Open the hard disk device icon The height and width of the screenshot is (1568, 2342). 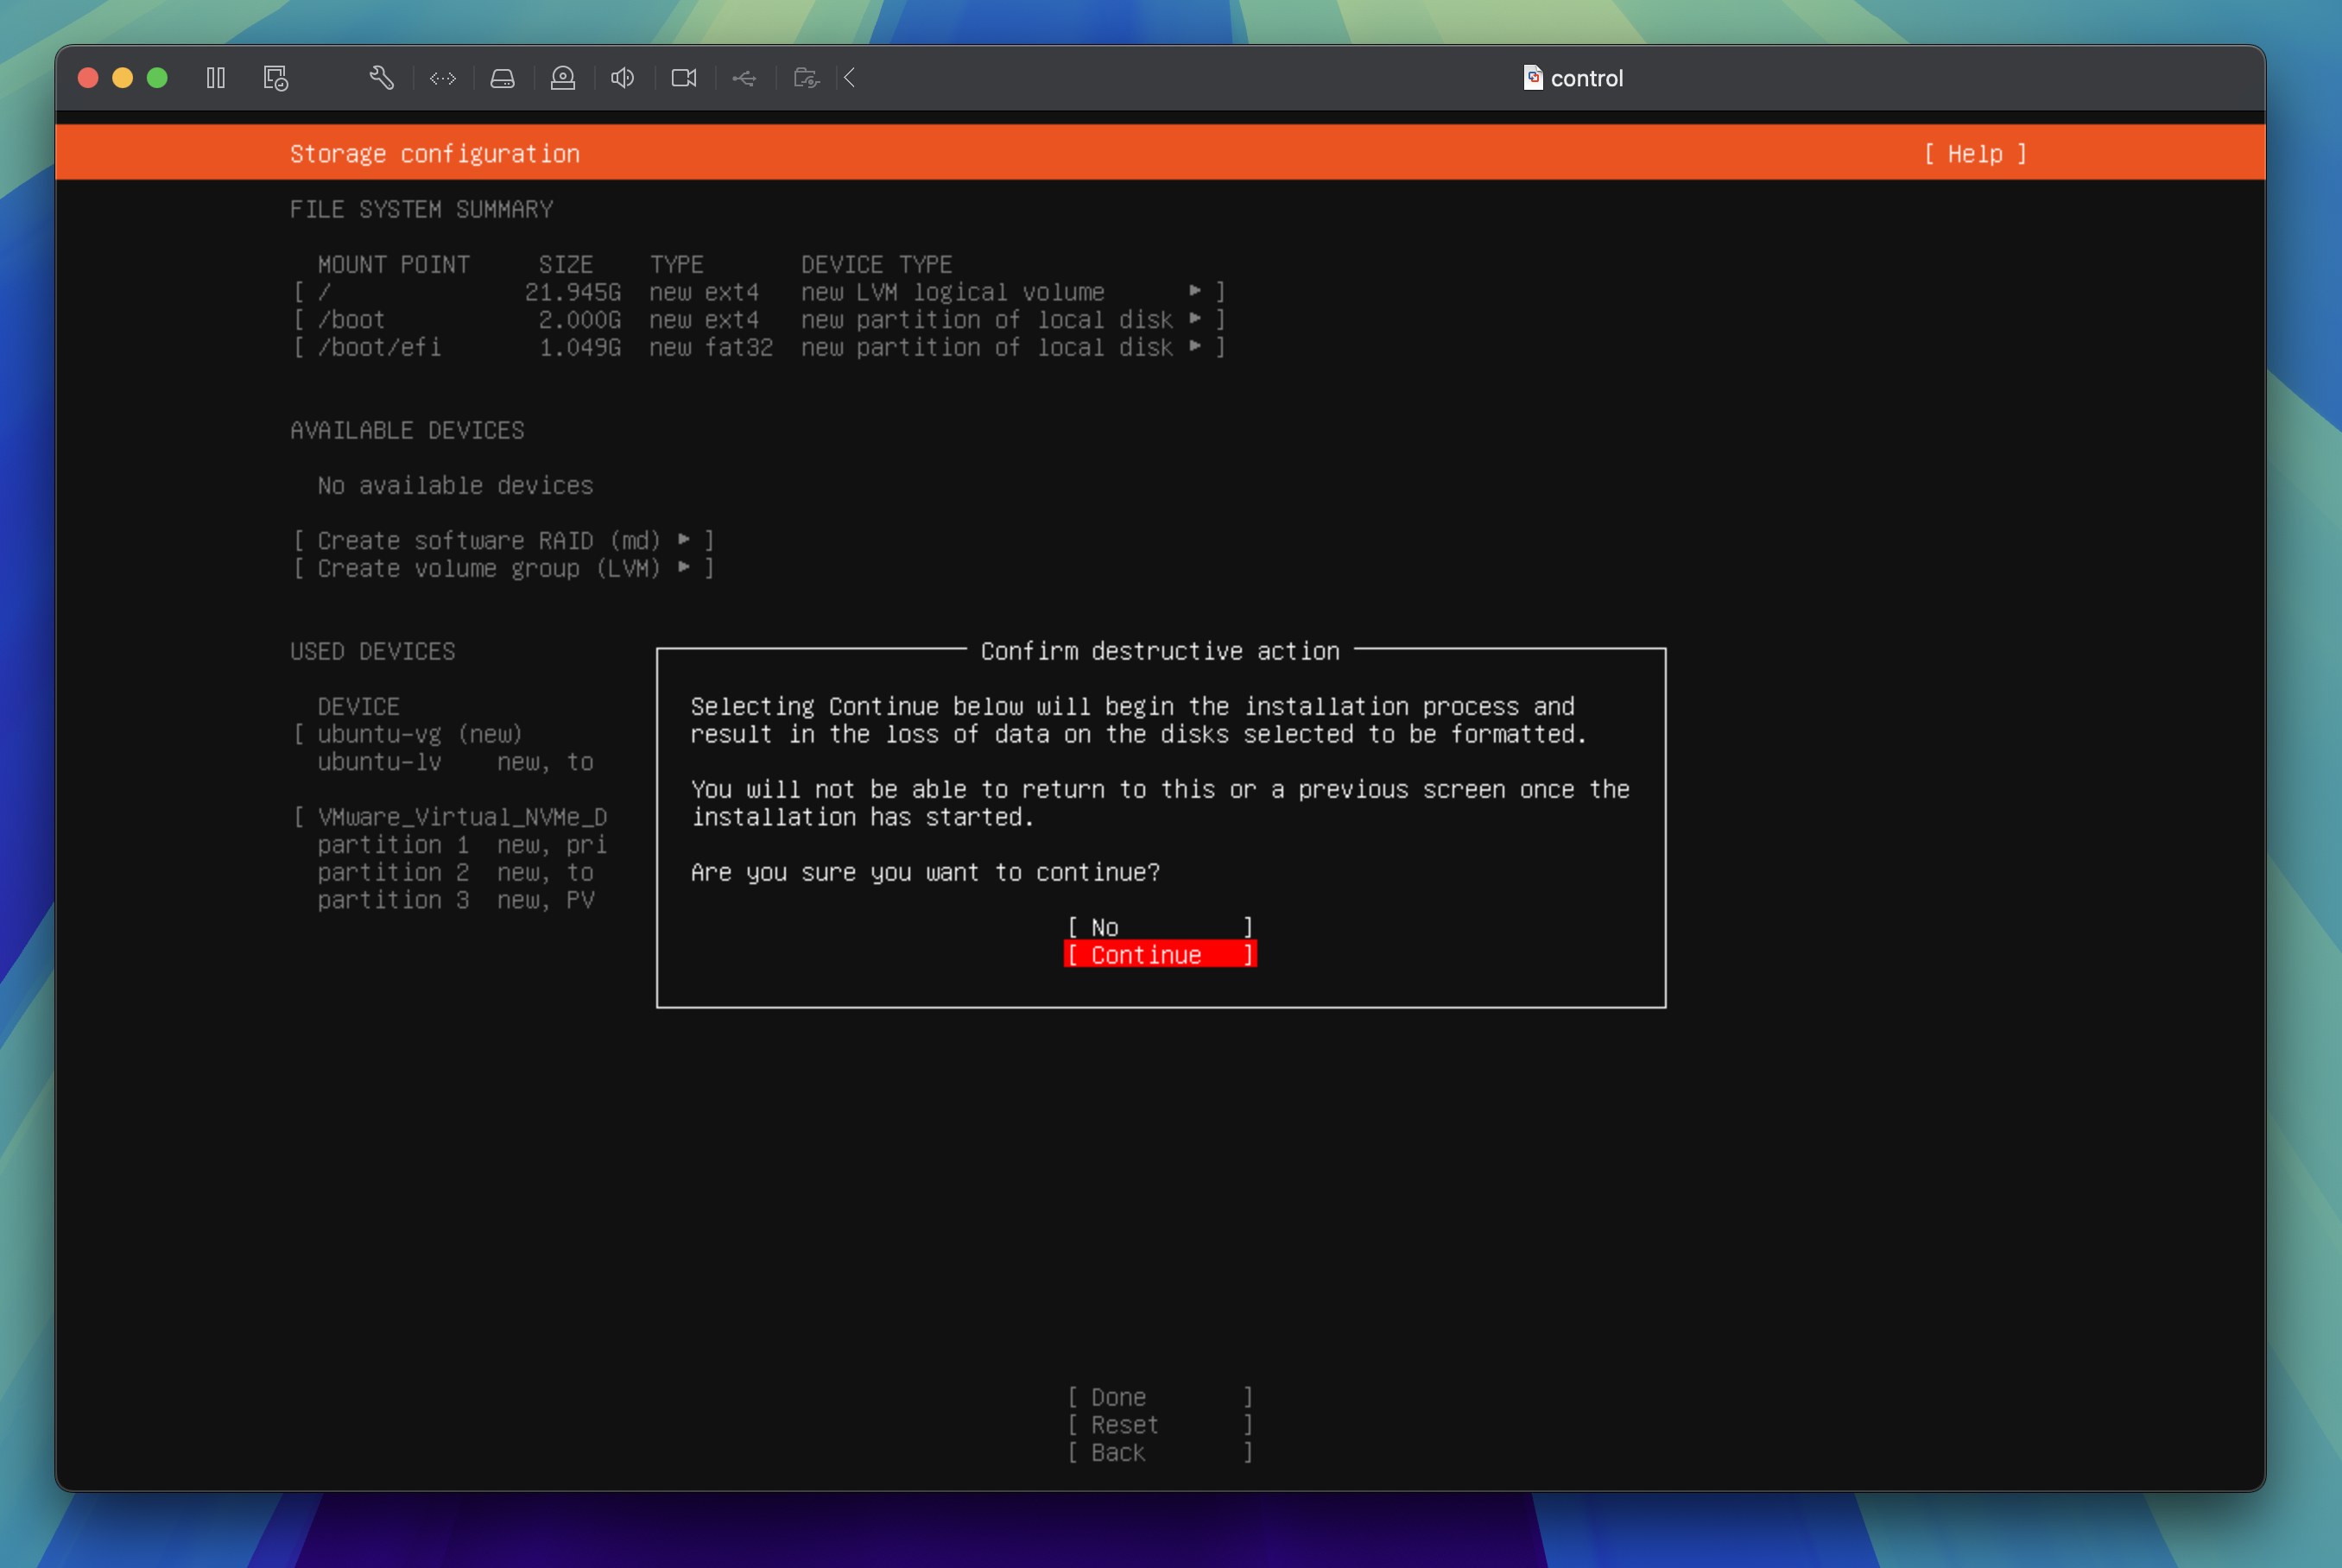502,78
